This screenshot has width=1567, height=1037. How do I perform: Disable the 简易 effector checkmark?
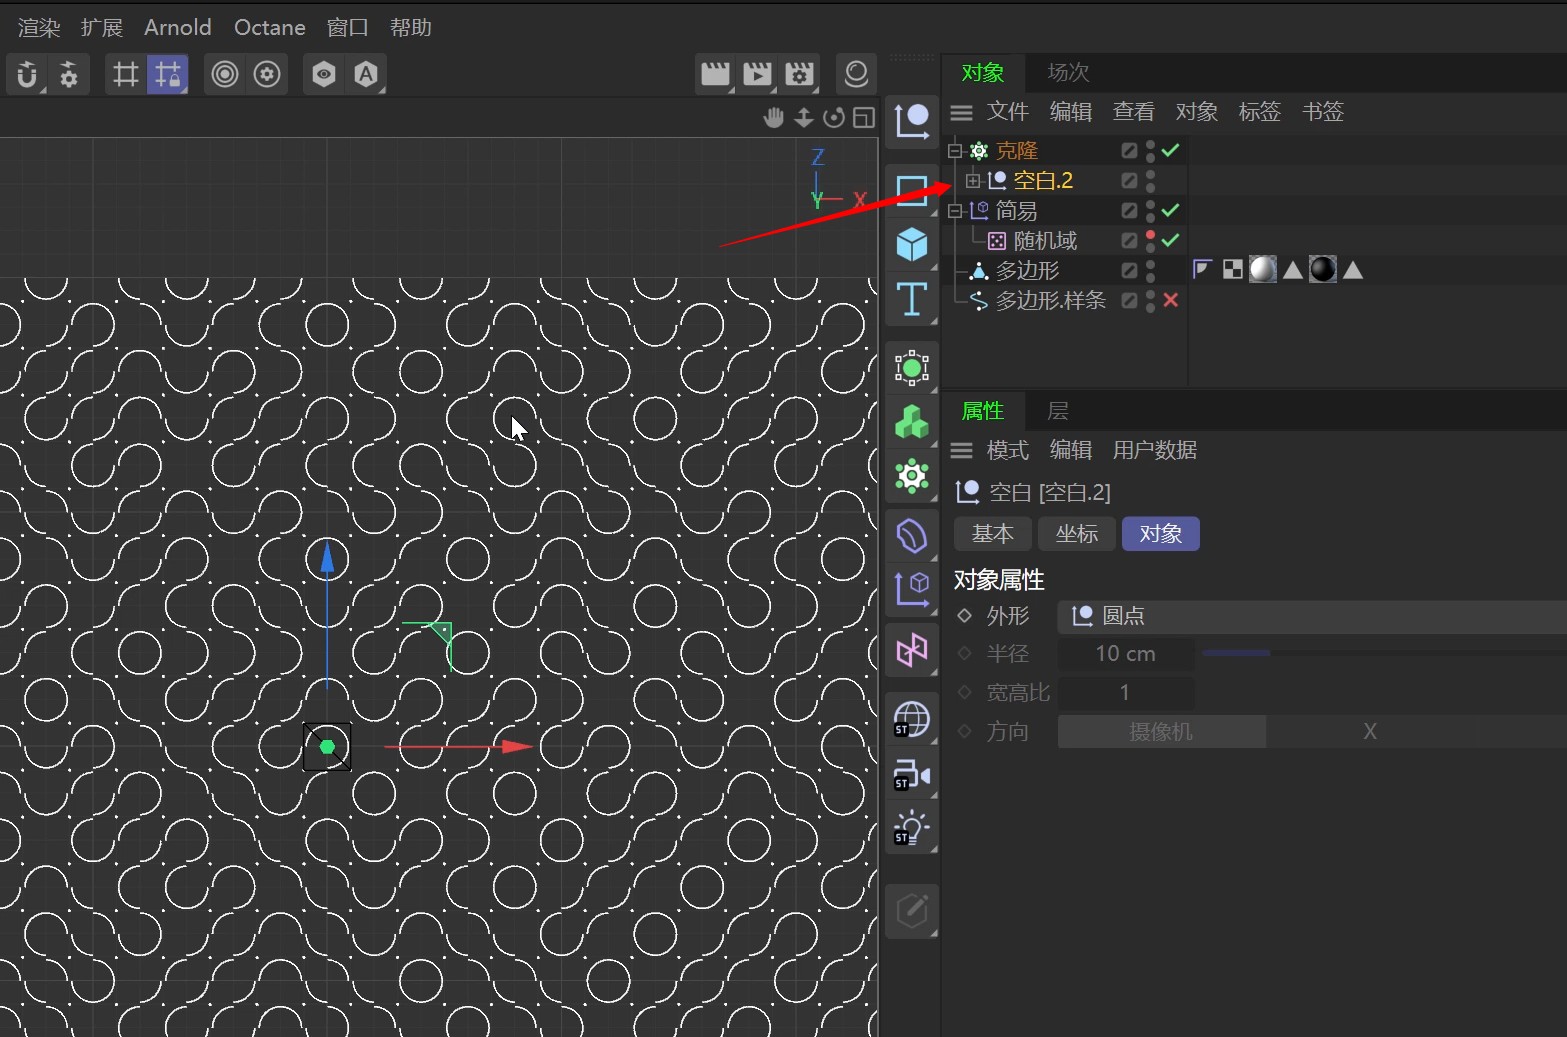pos(1171,210)
